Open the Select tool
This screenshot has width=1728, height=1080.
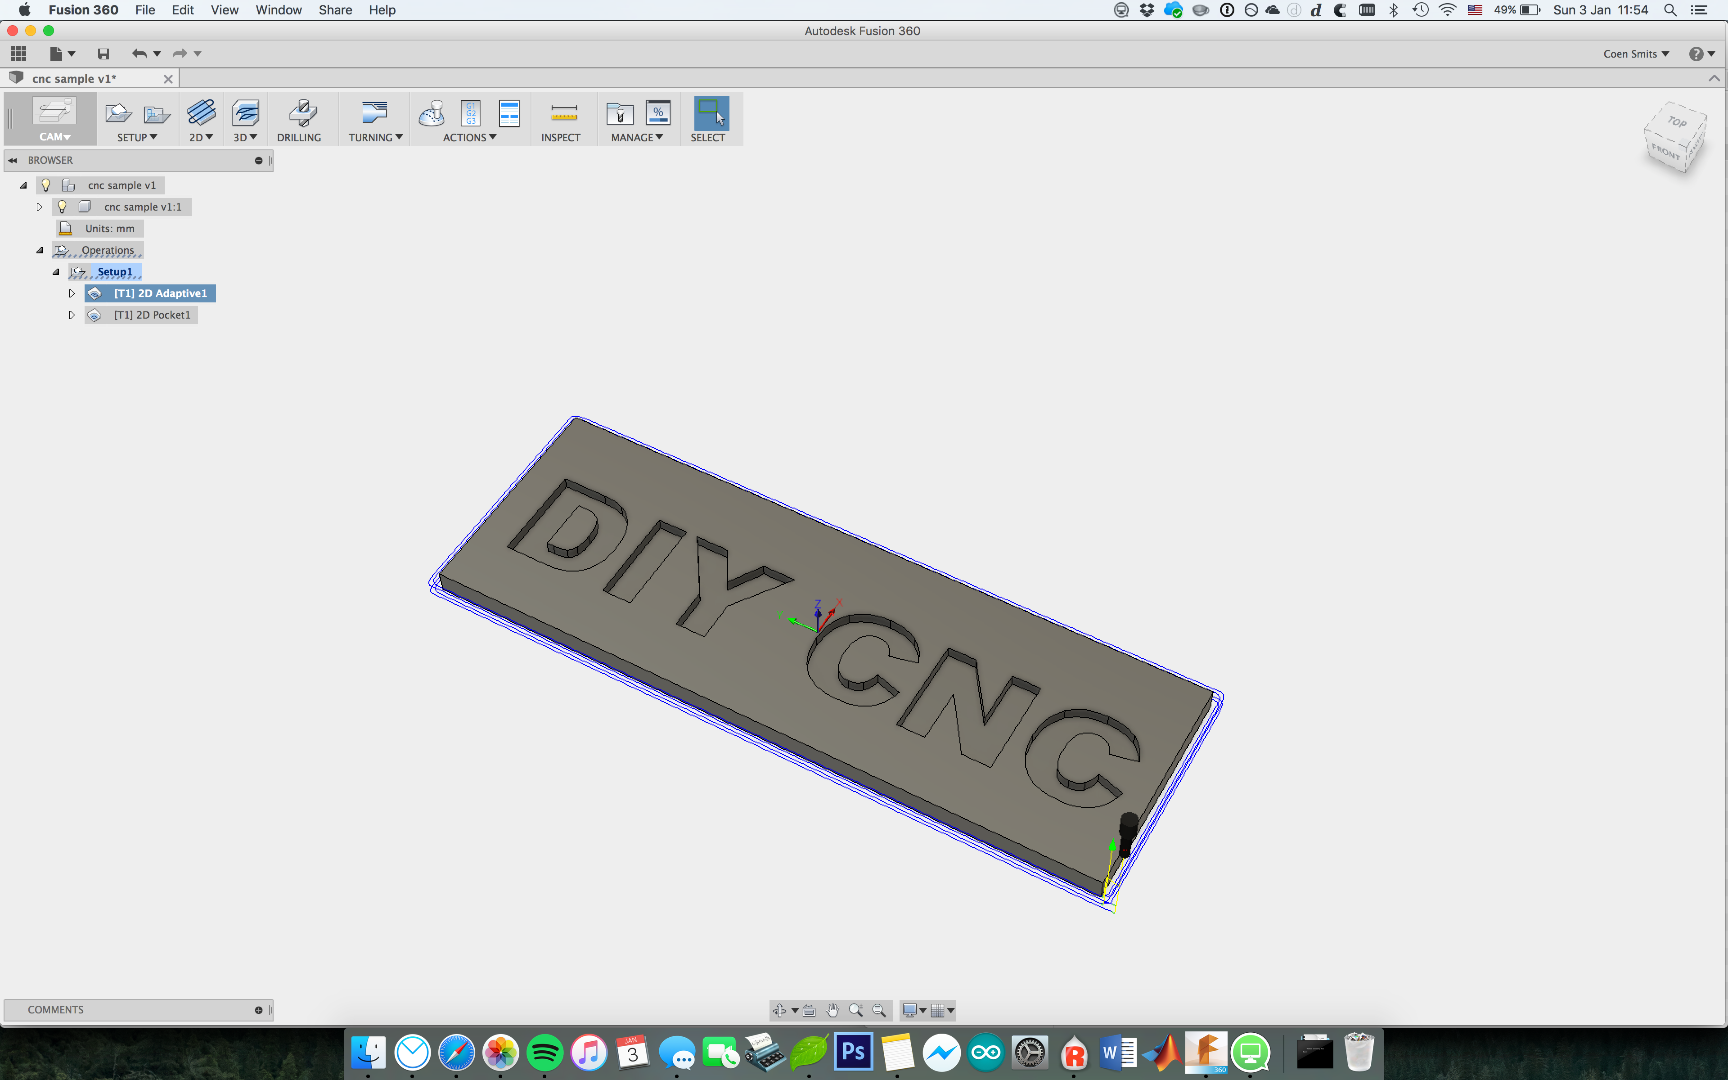click(x=710, y=115)
